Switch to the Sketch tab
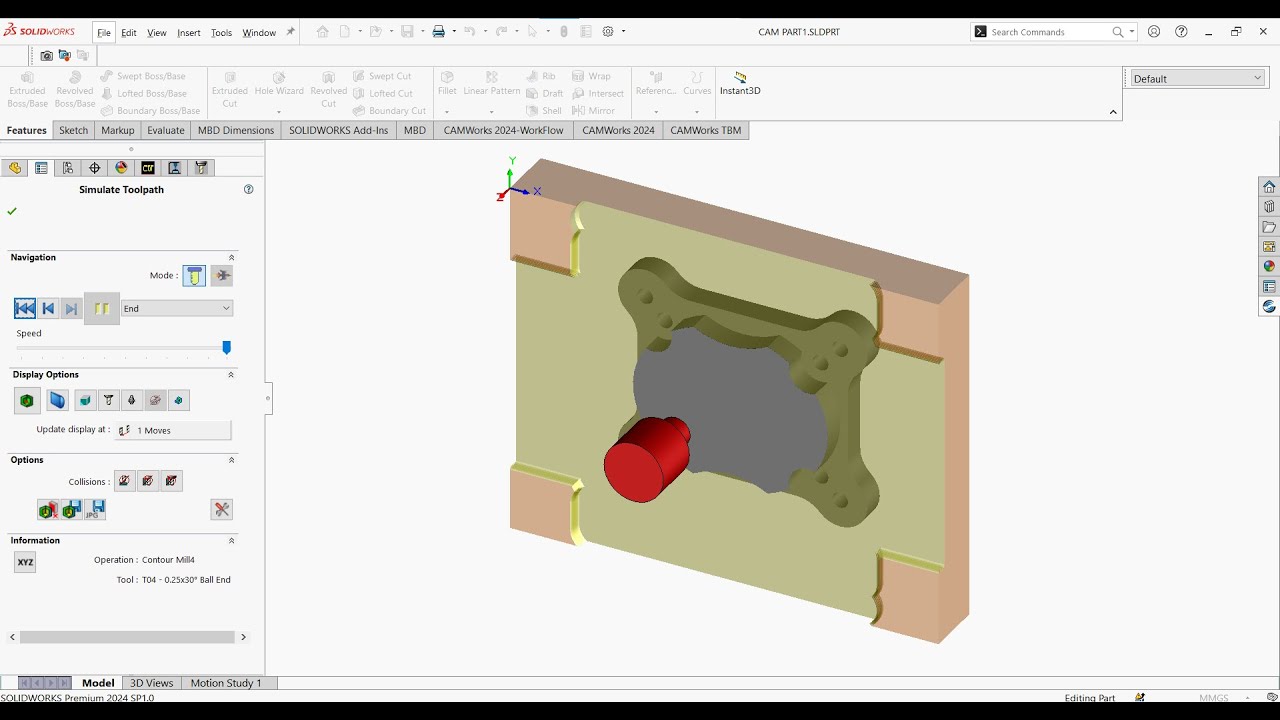The width and height of the screenshot is (1280, 720). point(74,130)
